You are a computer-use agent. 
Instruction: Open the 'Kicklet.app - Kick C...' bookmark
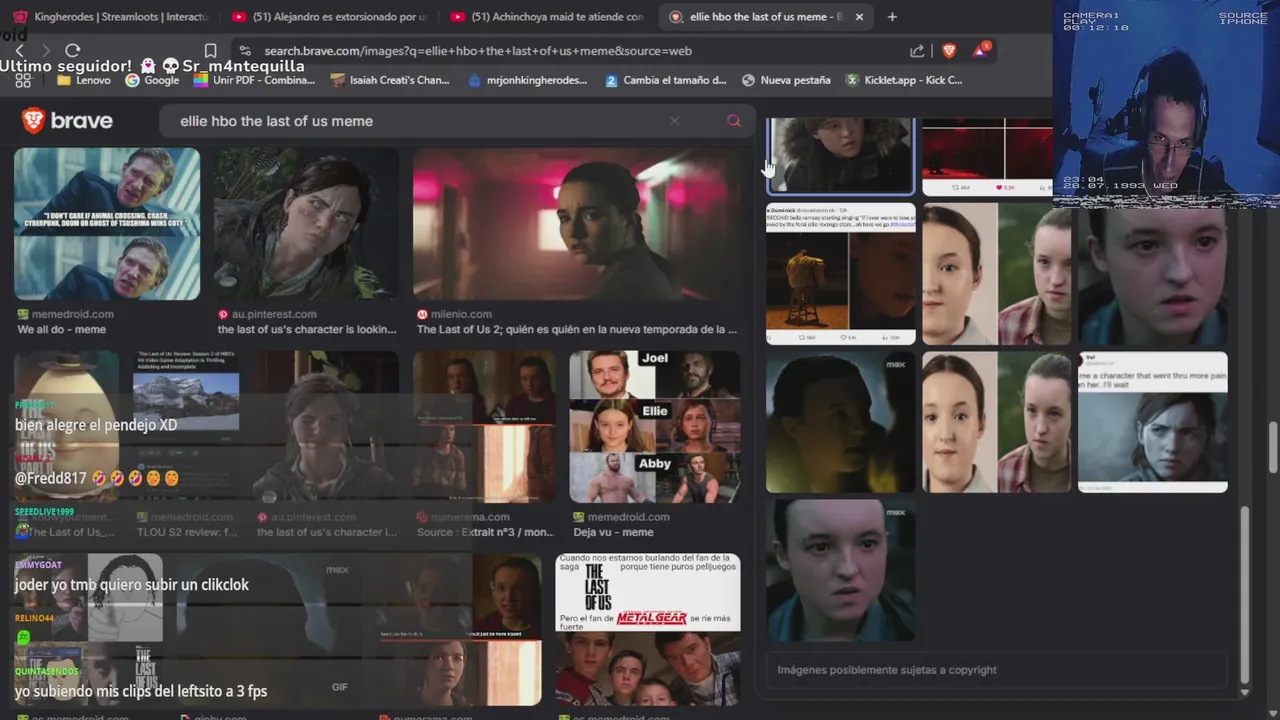point(904,80)
